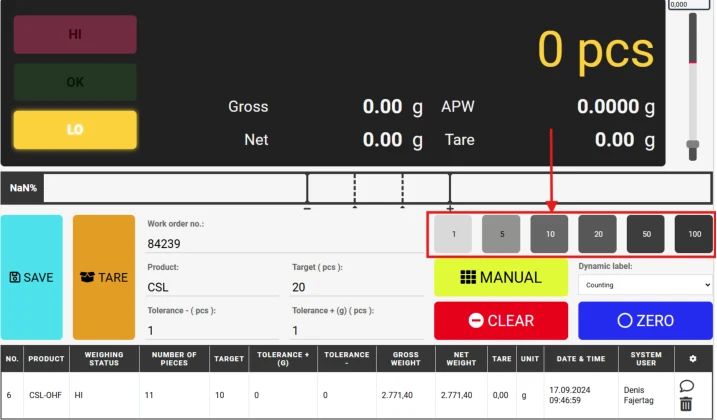Click the Tolerance minus pcs field
The width and height of the screenshot is (717, 420).
pyautogui.click(x=213, y=330)
